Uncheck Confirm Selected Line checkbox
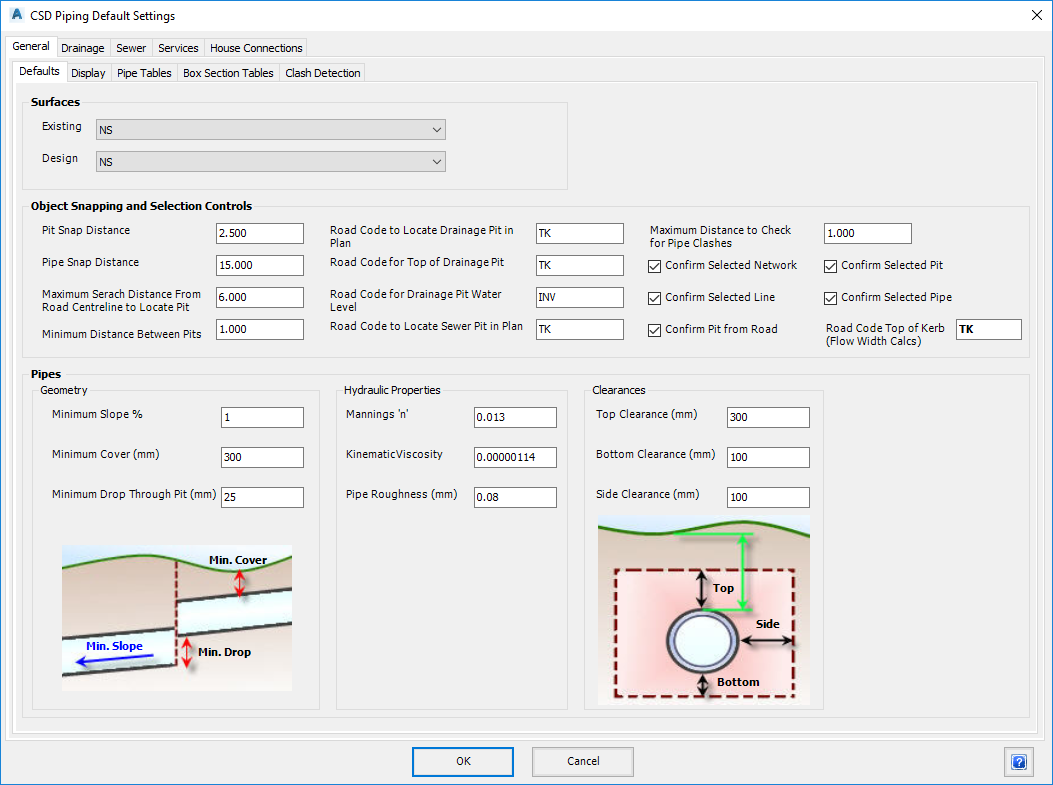1053x785 pixels. [x=655, y=298]
